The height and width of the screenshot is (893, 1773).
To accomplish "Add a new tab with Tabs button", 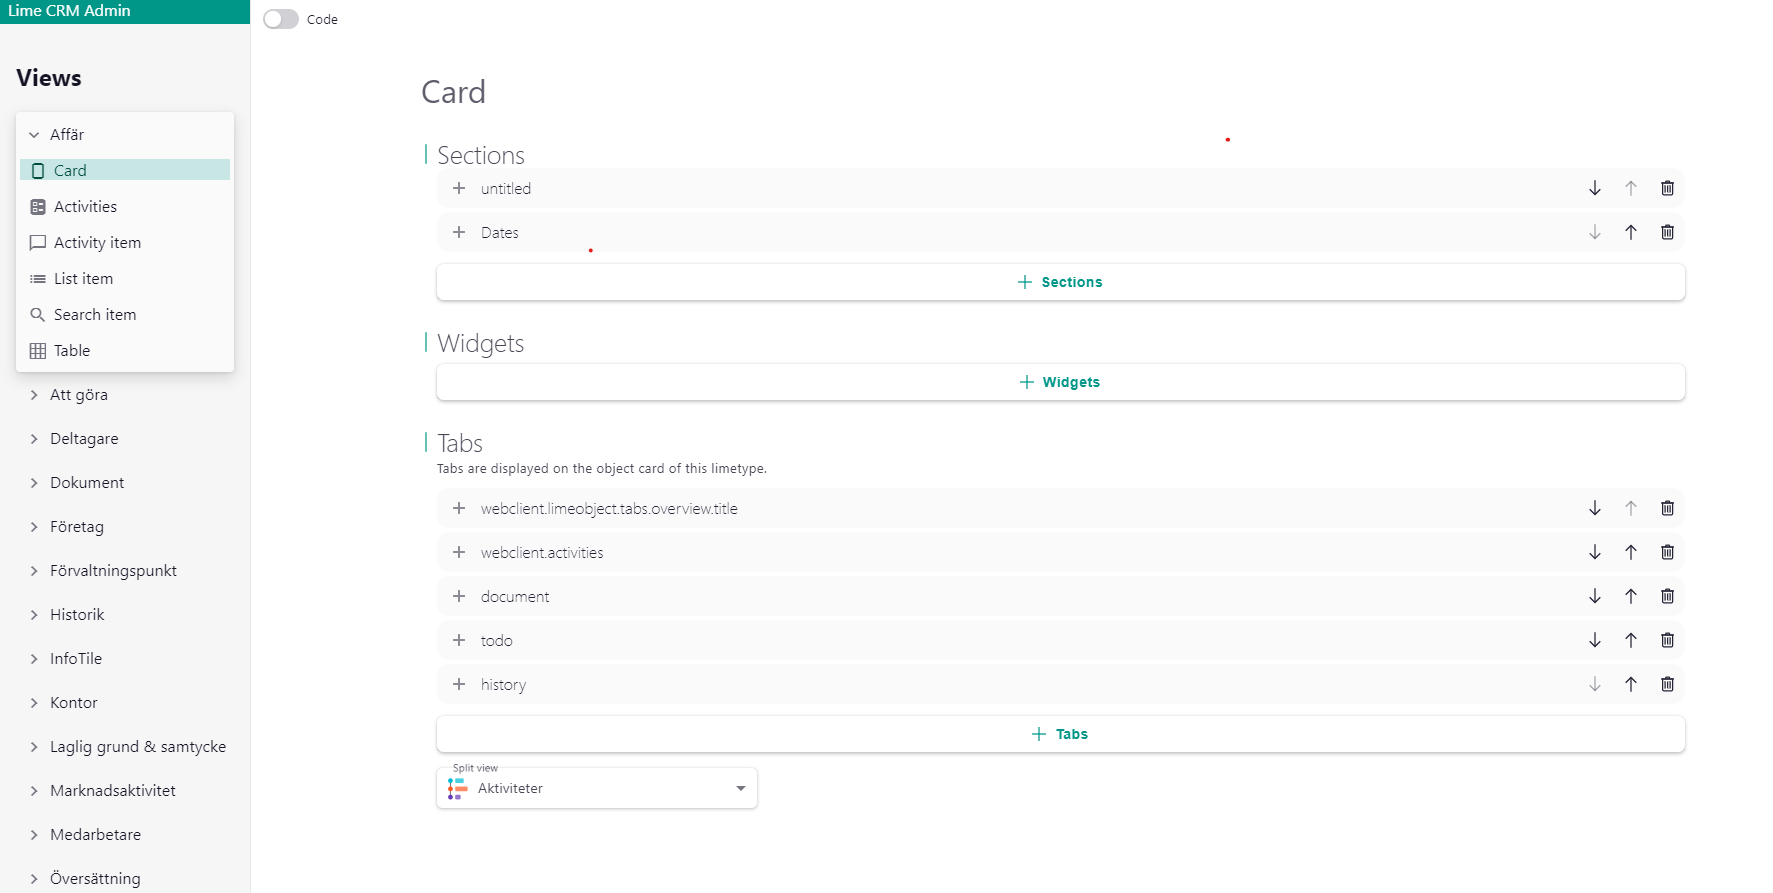I will click(x=1060, y=734).
